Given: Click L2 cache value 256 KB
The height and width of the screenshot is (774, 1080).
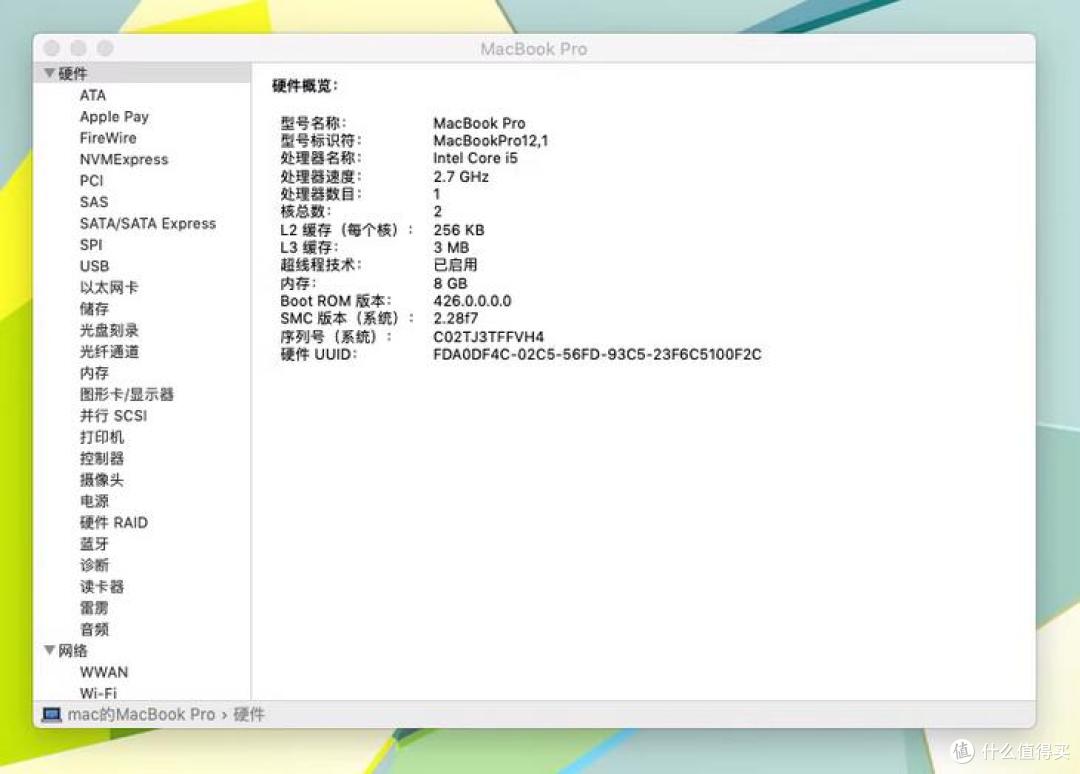Looking at the screenshot, I should coord(459,229).
